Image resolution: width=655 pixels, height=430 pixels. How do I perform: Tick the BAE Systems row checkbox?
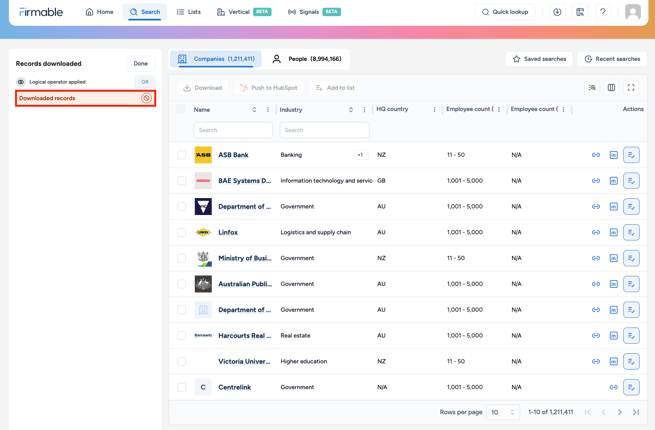point(181,181)
